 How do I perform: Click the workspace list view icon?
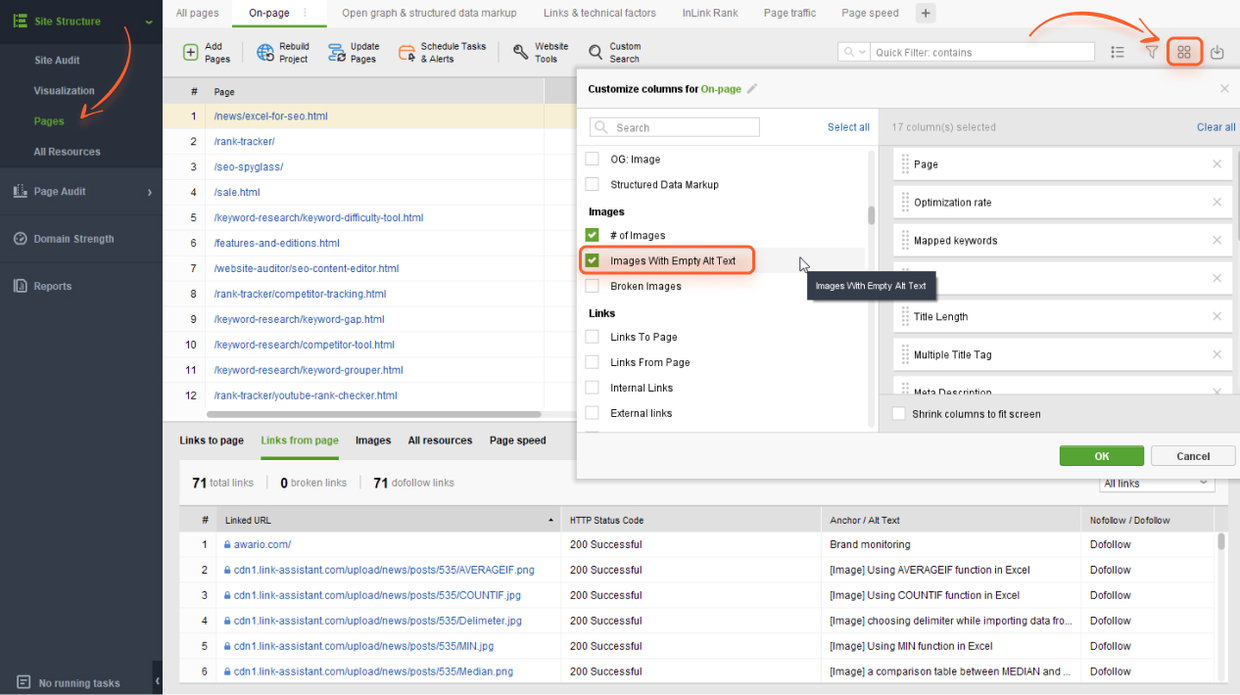click(x=1117, y=51)
